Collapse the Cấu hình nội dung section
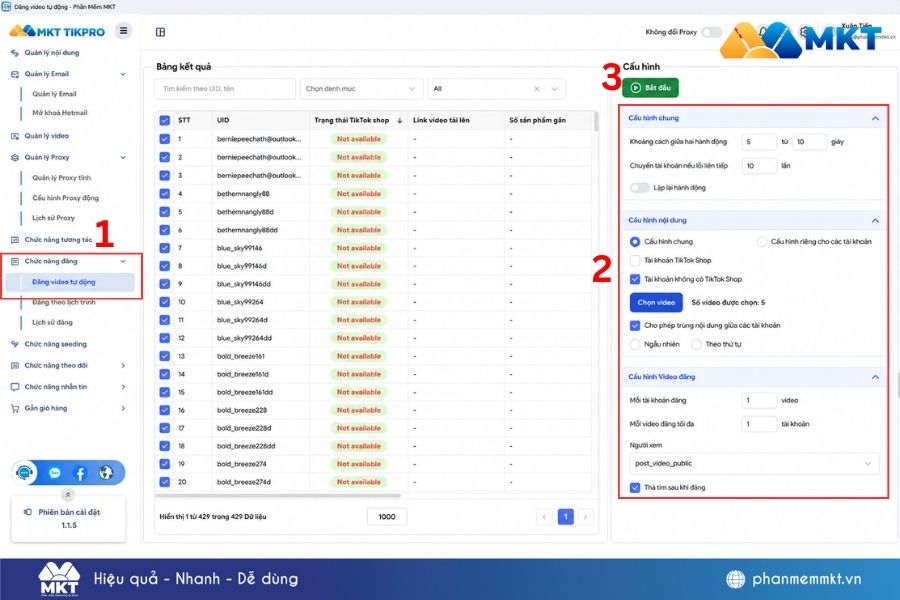The image size is (900, 600). click(x=875, y=220)
